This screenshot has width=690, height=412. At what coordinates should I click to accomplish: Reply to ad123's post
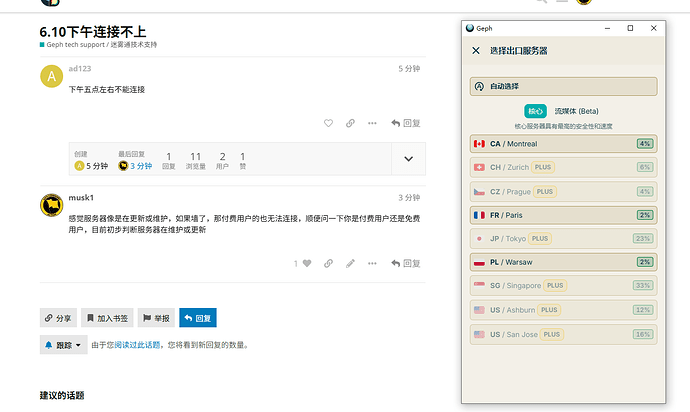(406, 123)
